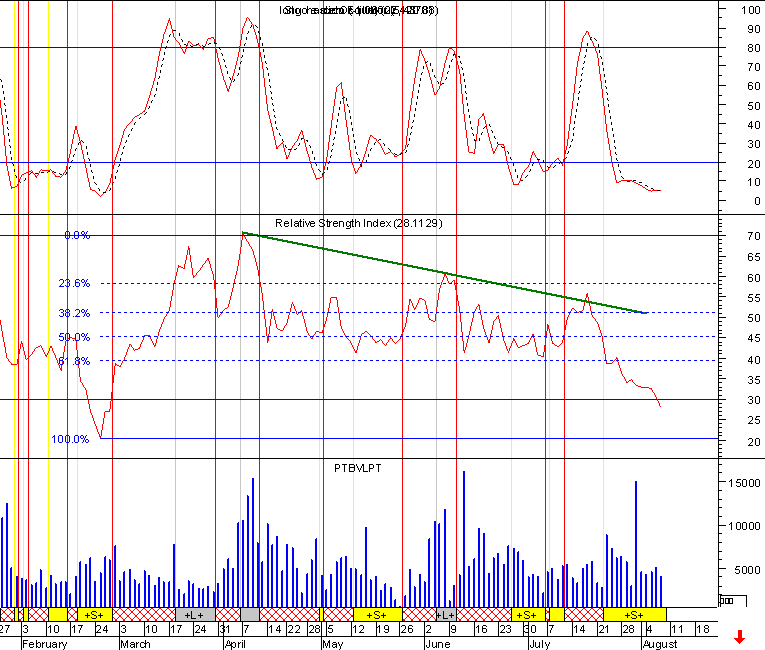
Task: Click the 15000 value on volume scale
Action: 744,483
